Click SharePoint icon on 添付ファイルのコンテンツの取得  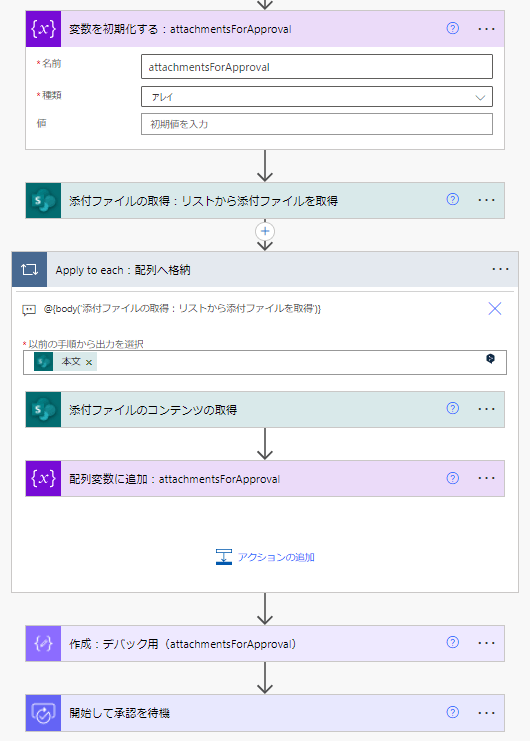pos(43,409)
